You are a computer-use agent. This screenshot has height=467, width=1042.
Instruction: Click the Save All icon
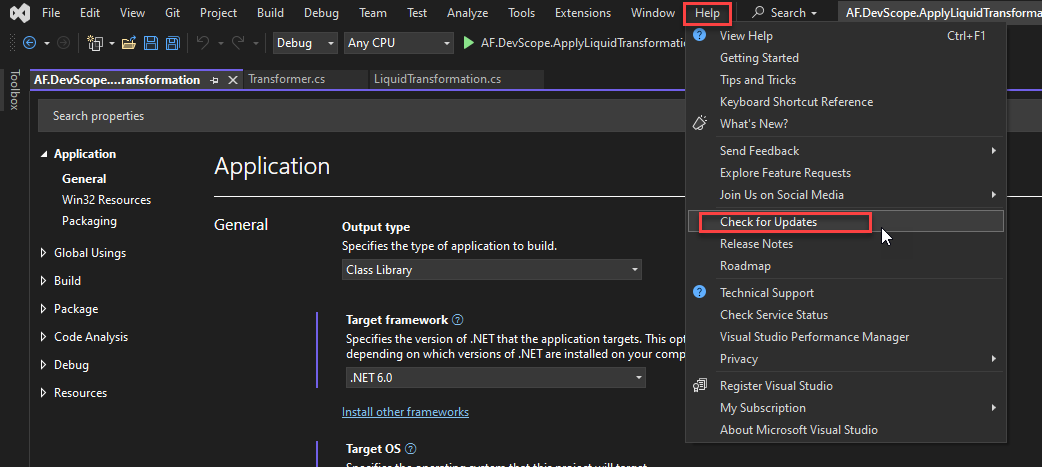coord(173,43)
